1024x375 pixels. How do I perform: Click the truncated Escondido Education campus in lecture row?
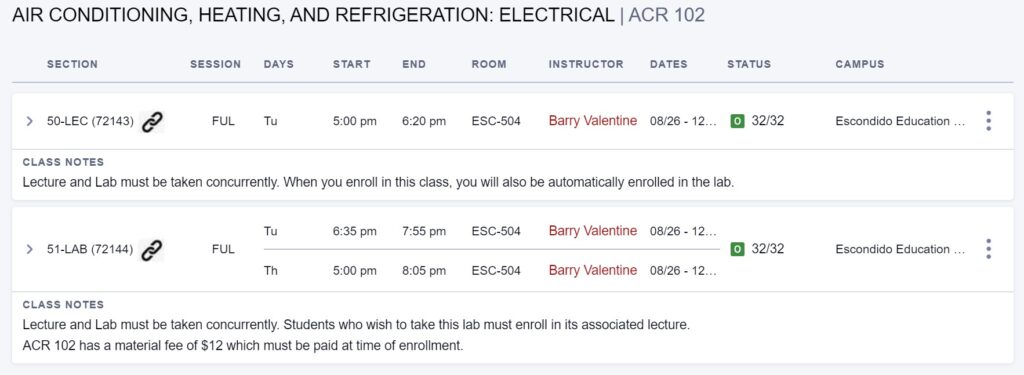(x=900, y=122)
